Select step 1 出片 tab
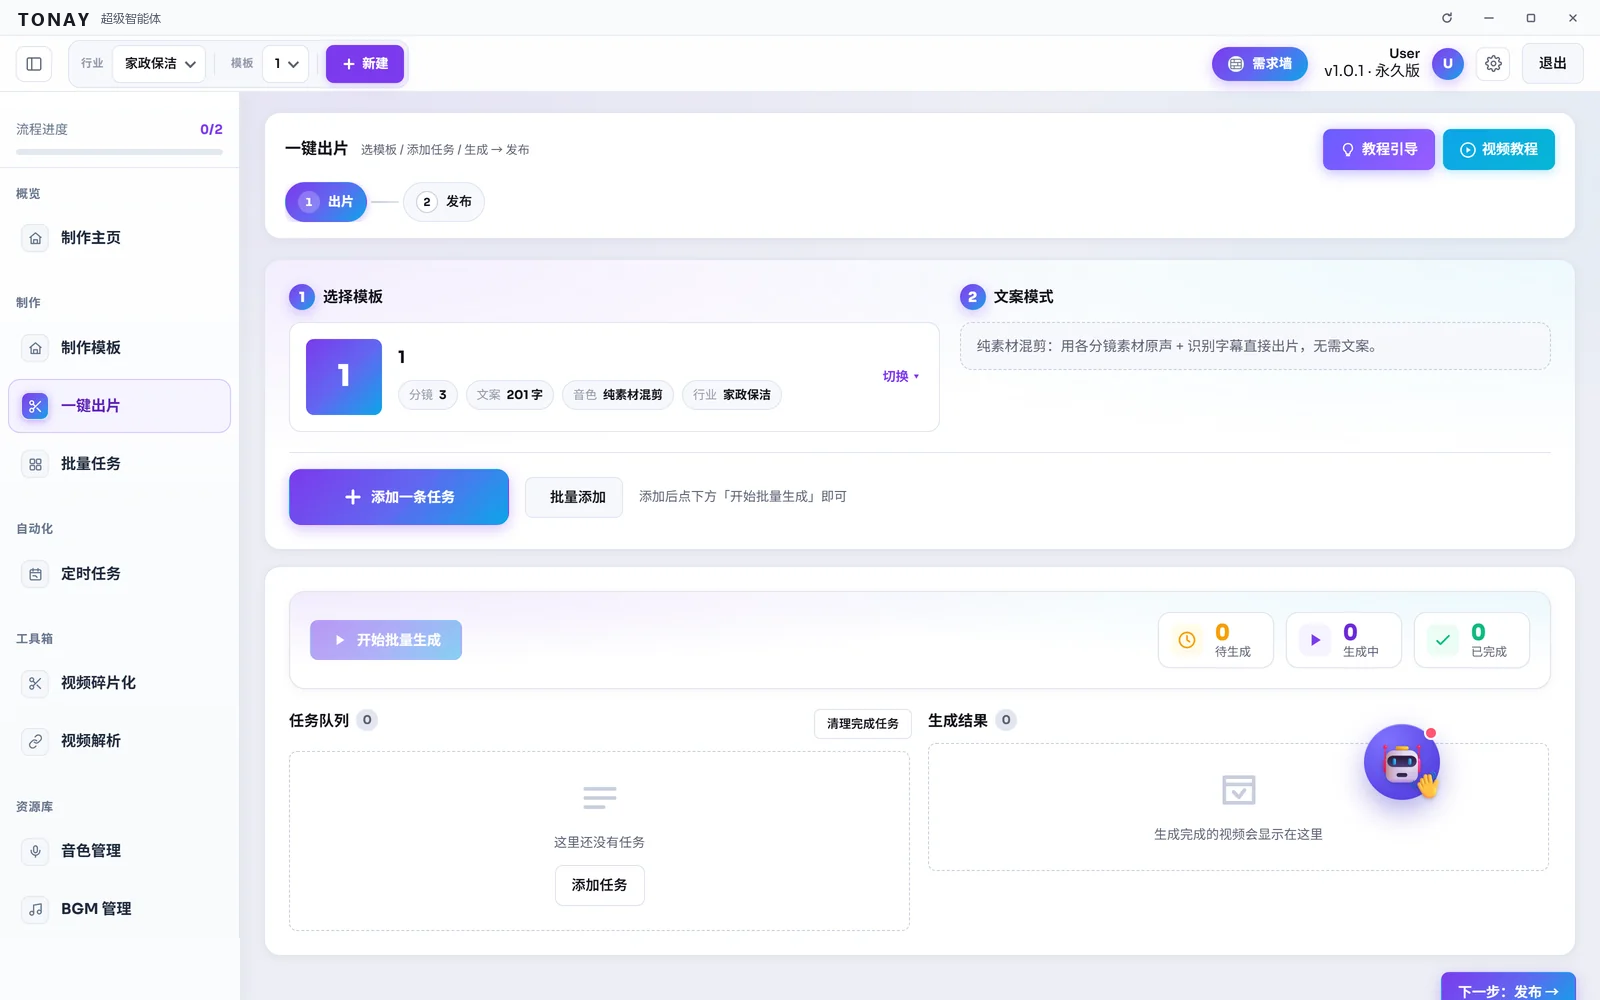Viewport: 1600px width, 1000px height. pyautogui.click(x=326, y=202)
